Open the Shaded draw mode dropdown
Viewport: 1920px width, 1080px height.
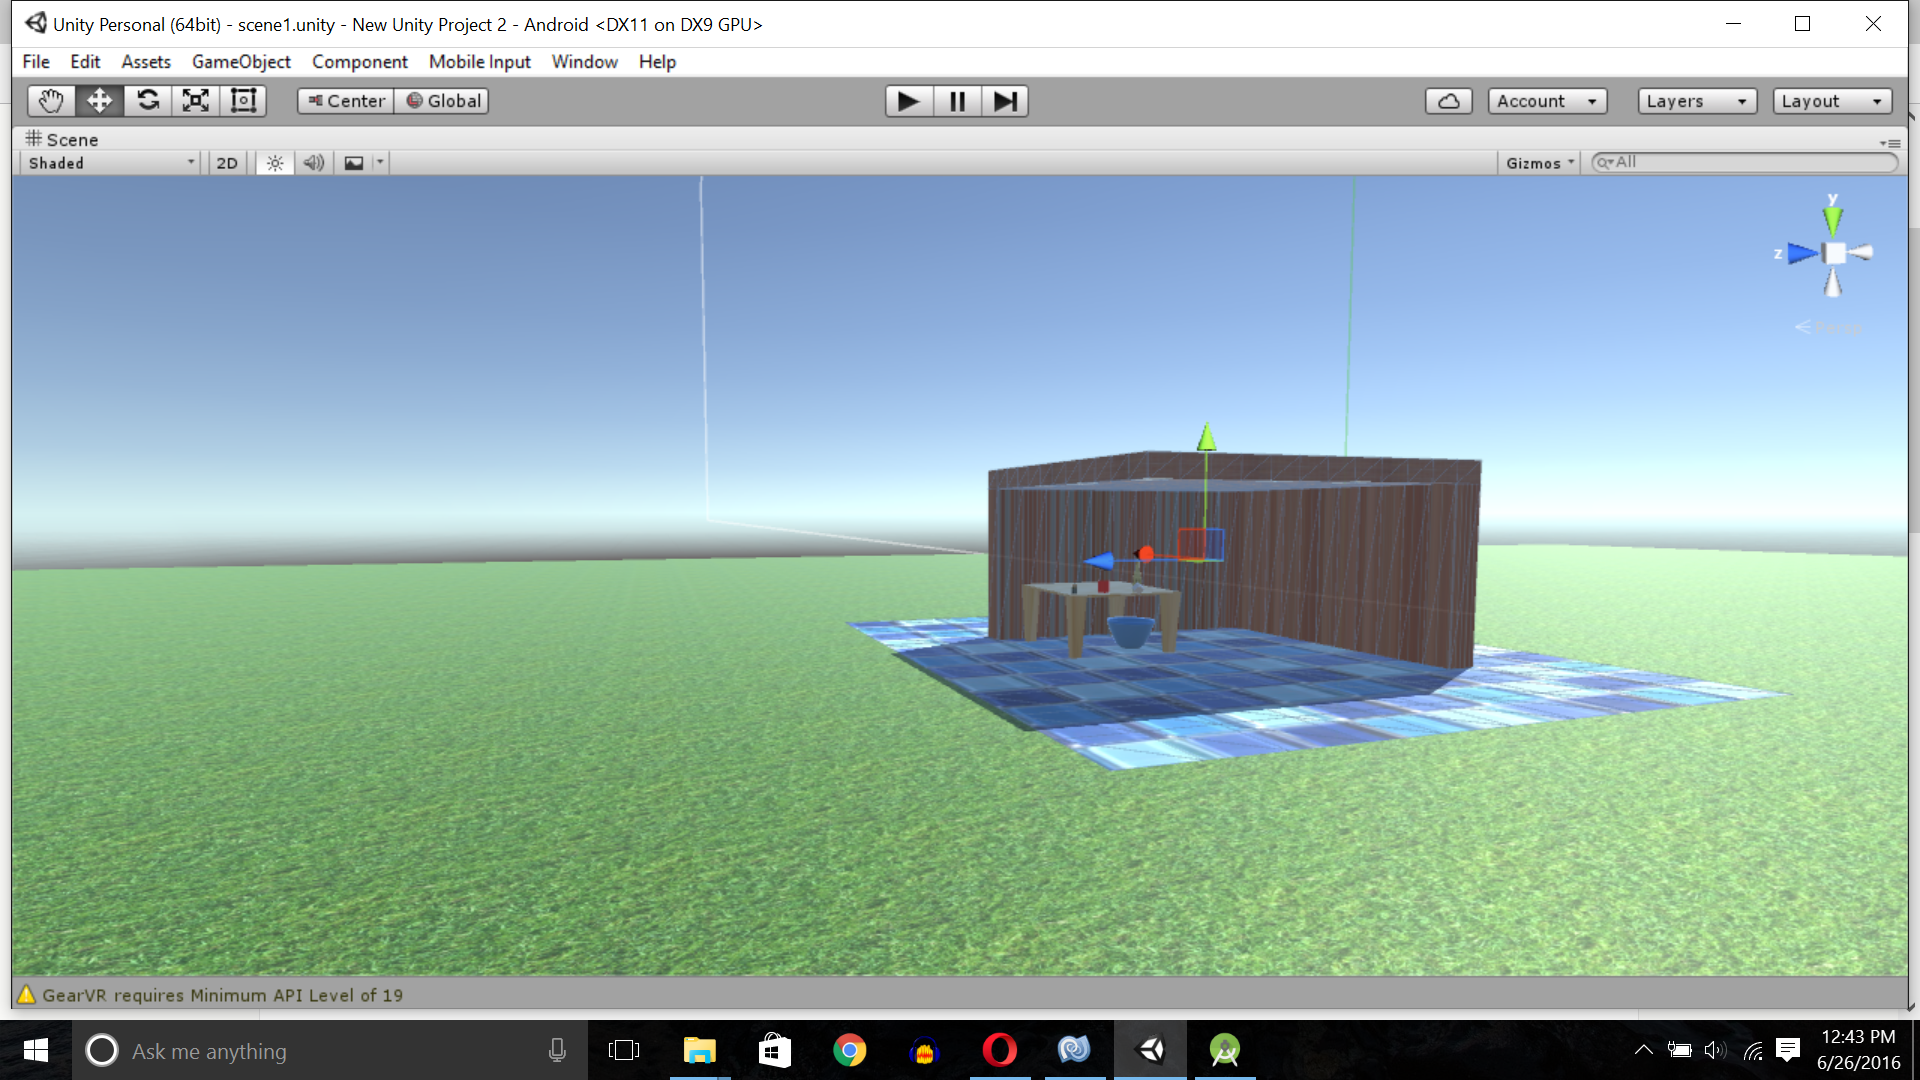(110, 163)
